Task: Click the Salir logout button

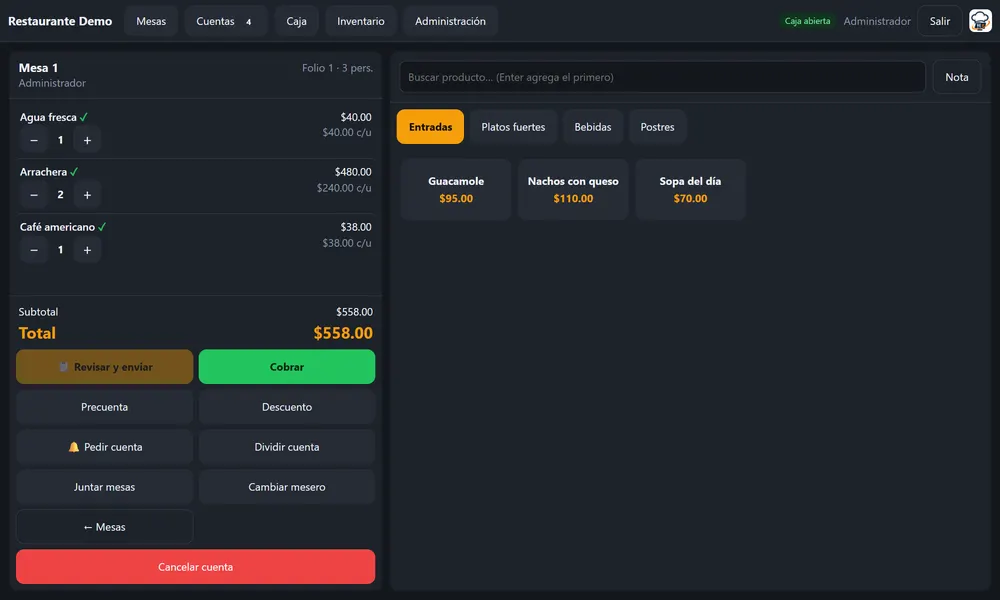Action: point(939,21)
